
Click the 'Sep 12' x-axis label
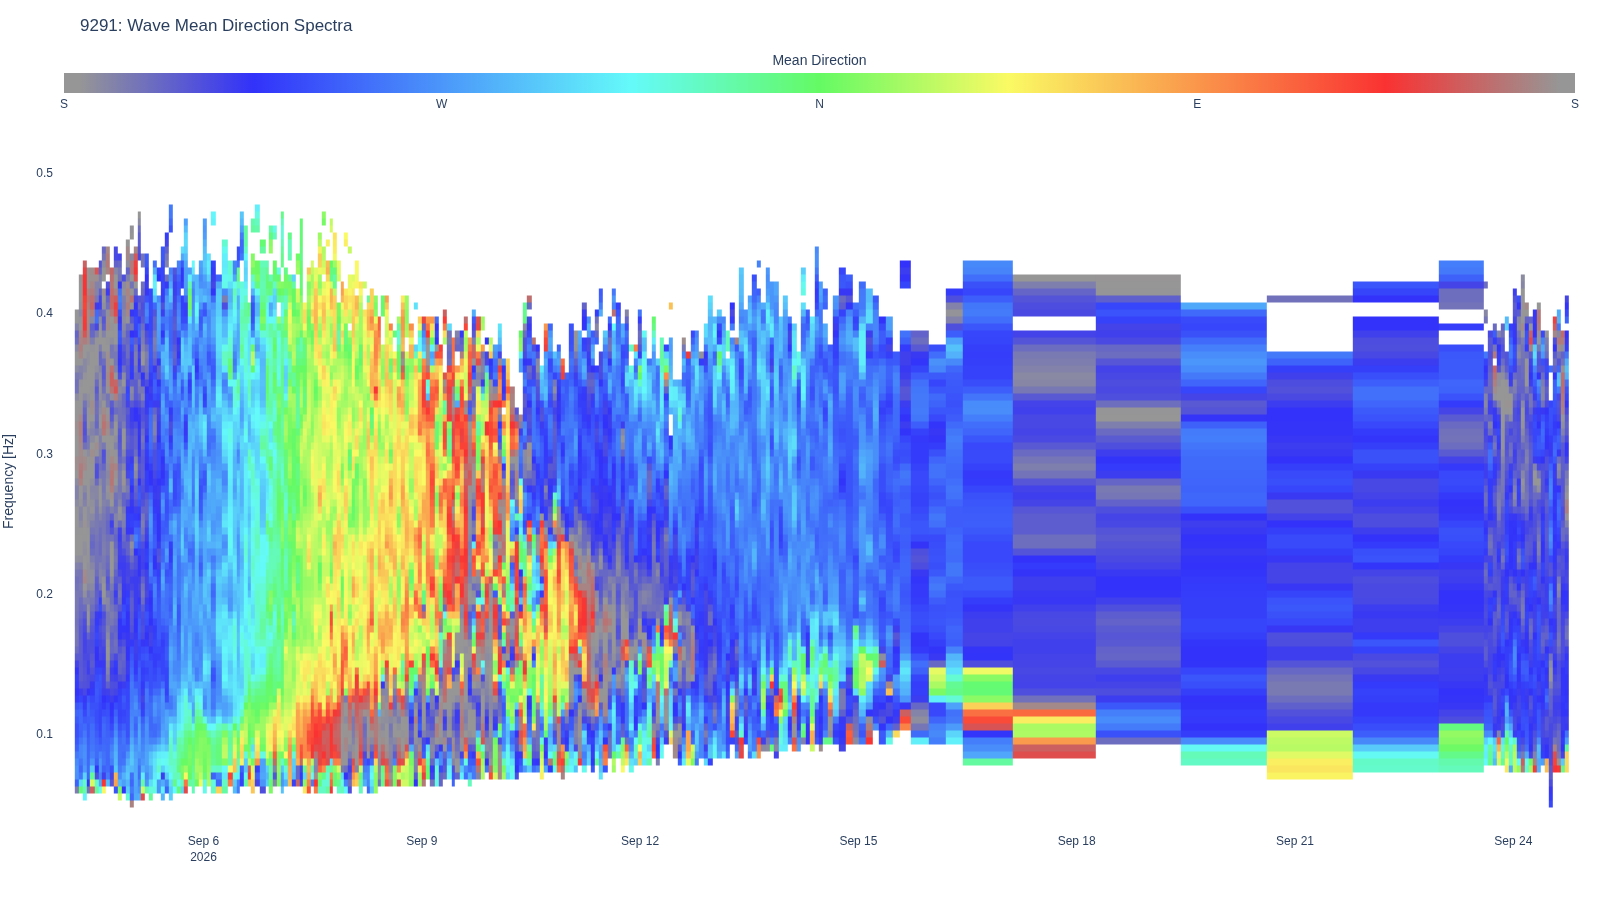pos(640,841)
